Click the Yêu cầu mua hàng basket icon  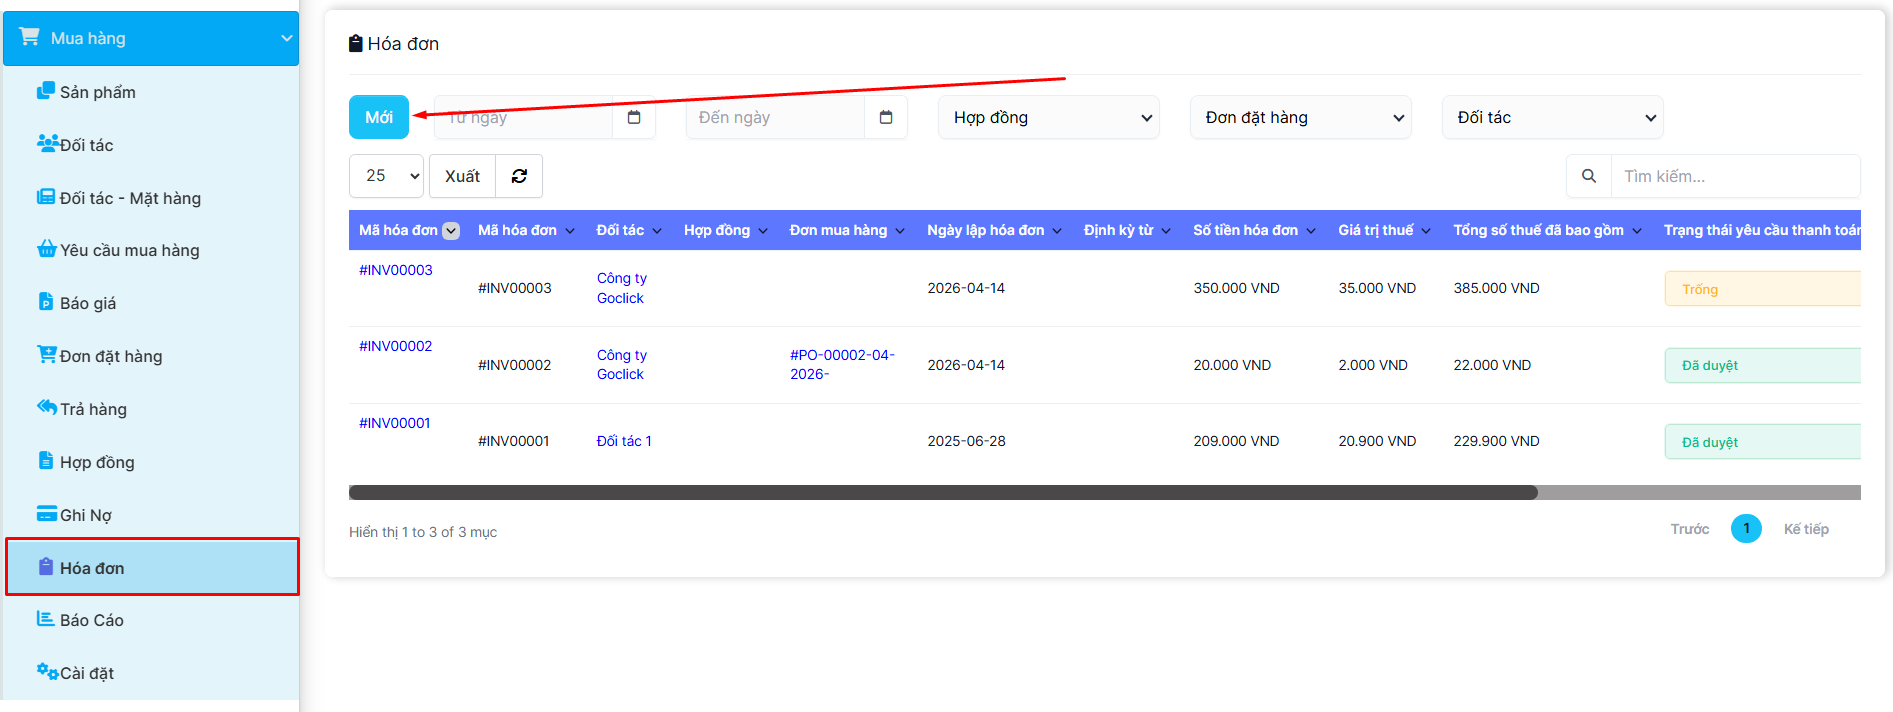coord(46,249)
